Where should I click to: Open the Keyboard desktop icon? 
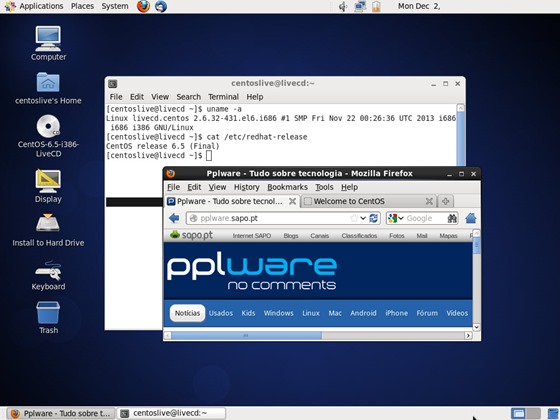click(48, 270)
